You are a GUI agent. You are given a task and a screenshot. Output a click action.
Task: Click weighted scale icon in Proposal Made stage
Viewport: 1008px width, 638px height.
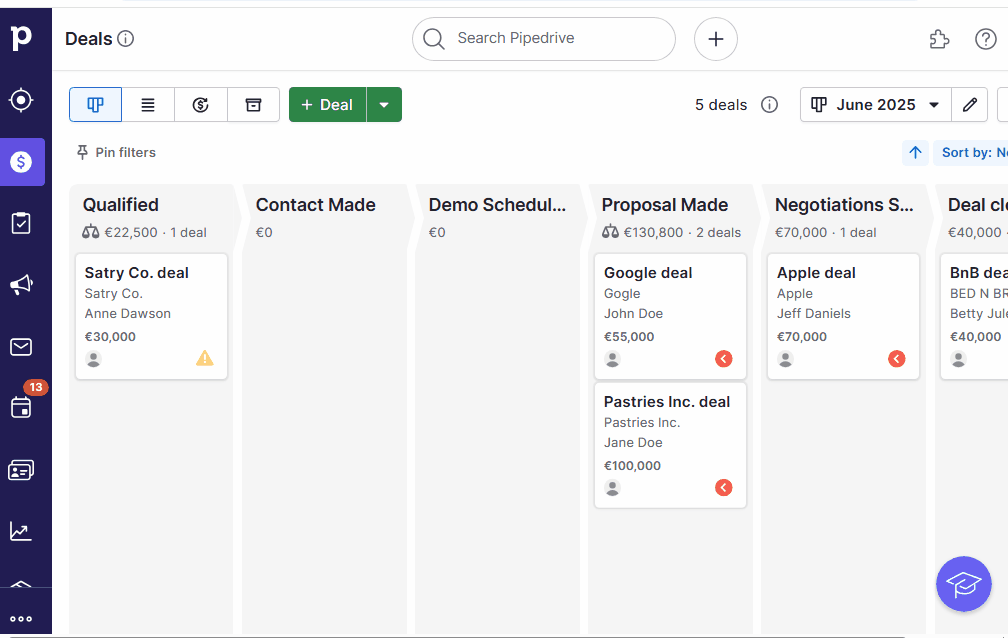(x=610, y=232)
